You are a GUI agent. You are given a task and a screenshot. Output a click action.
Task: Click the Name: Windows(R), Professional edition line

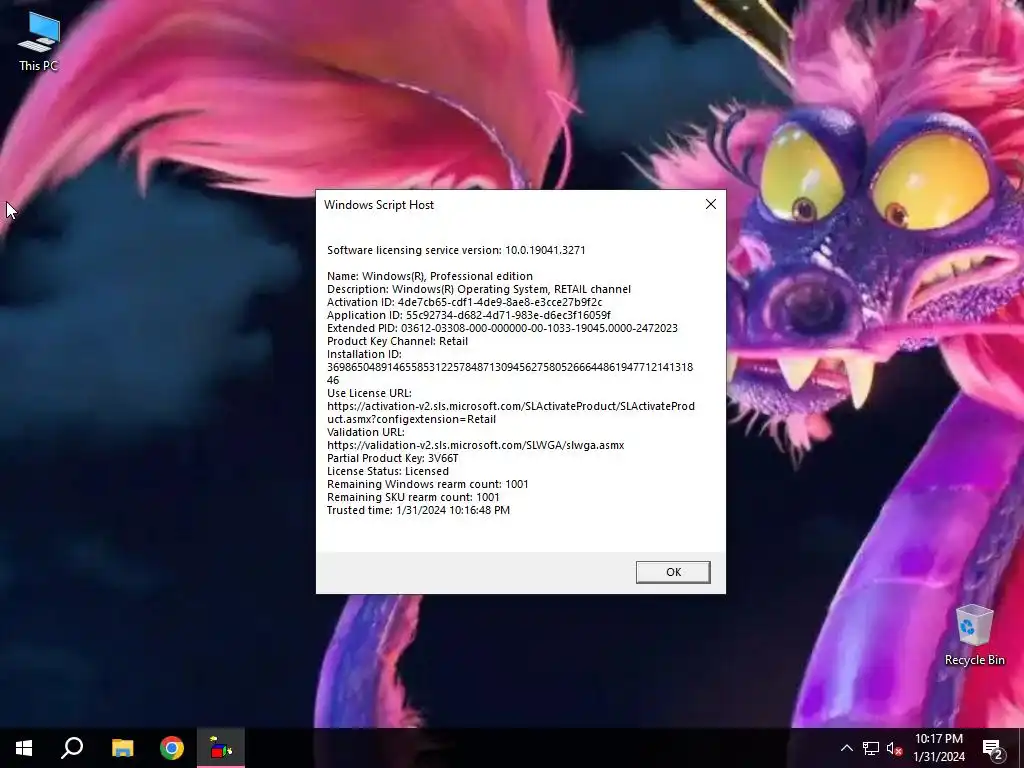[x=430, y=276]
